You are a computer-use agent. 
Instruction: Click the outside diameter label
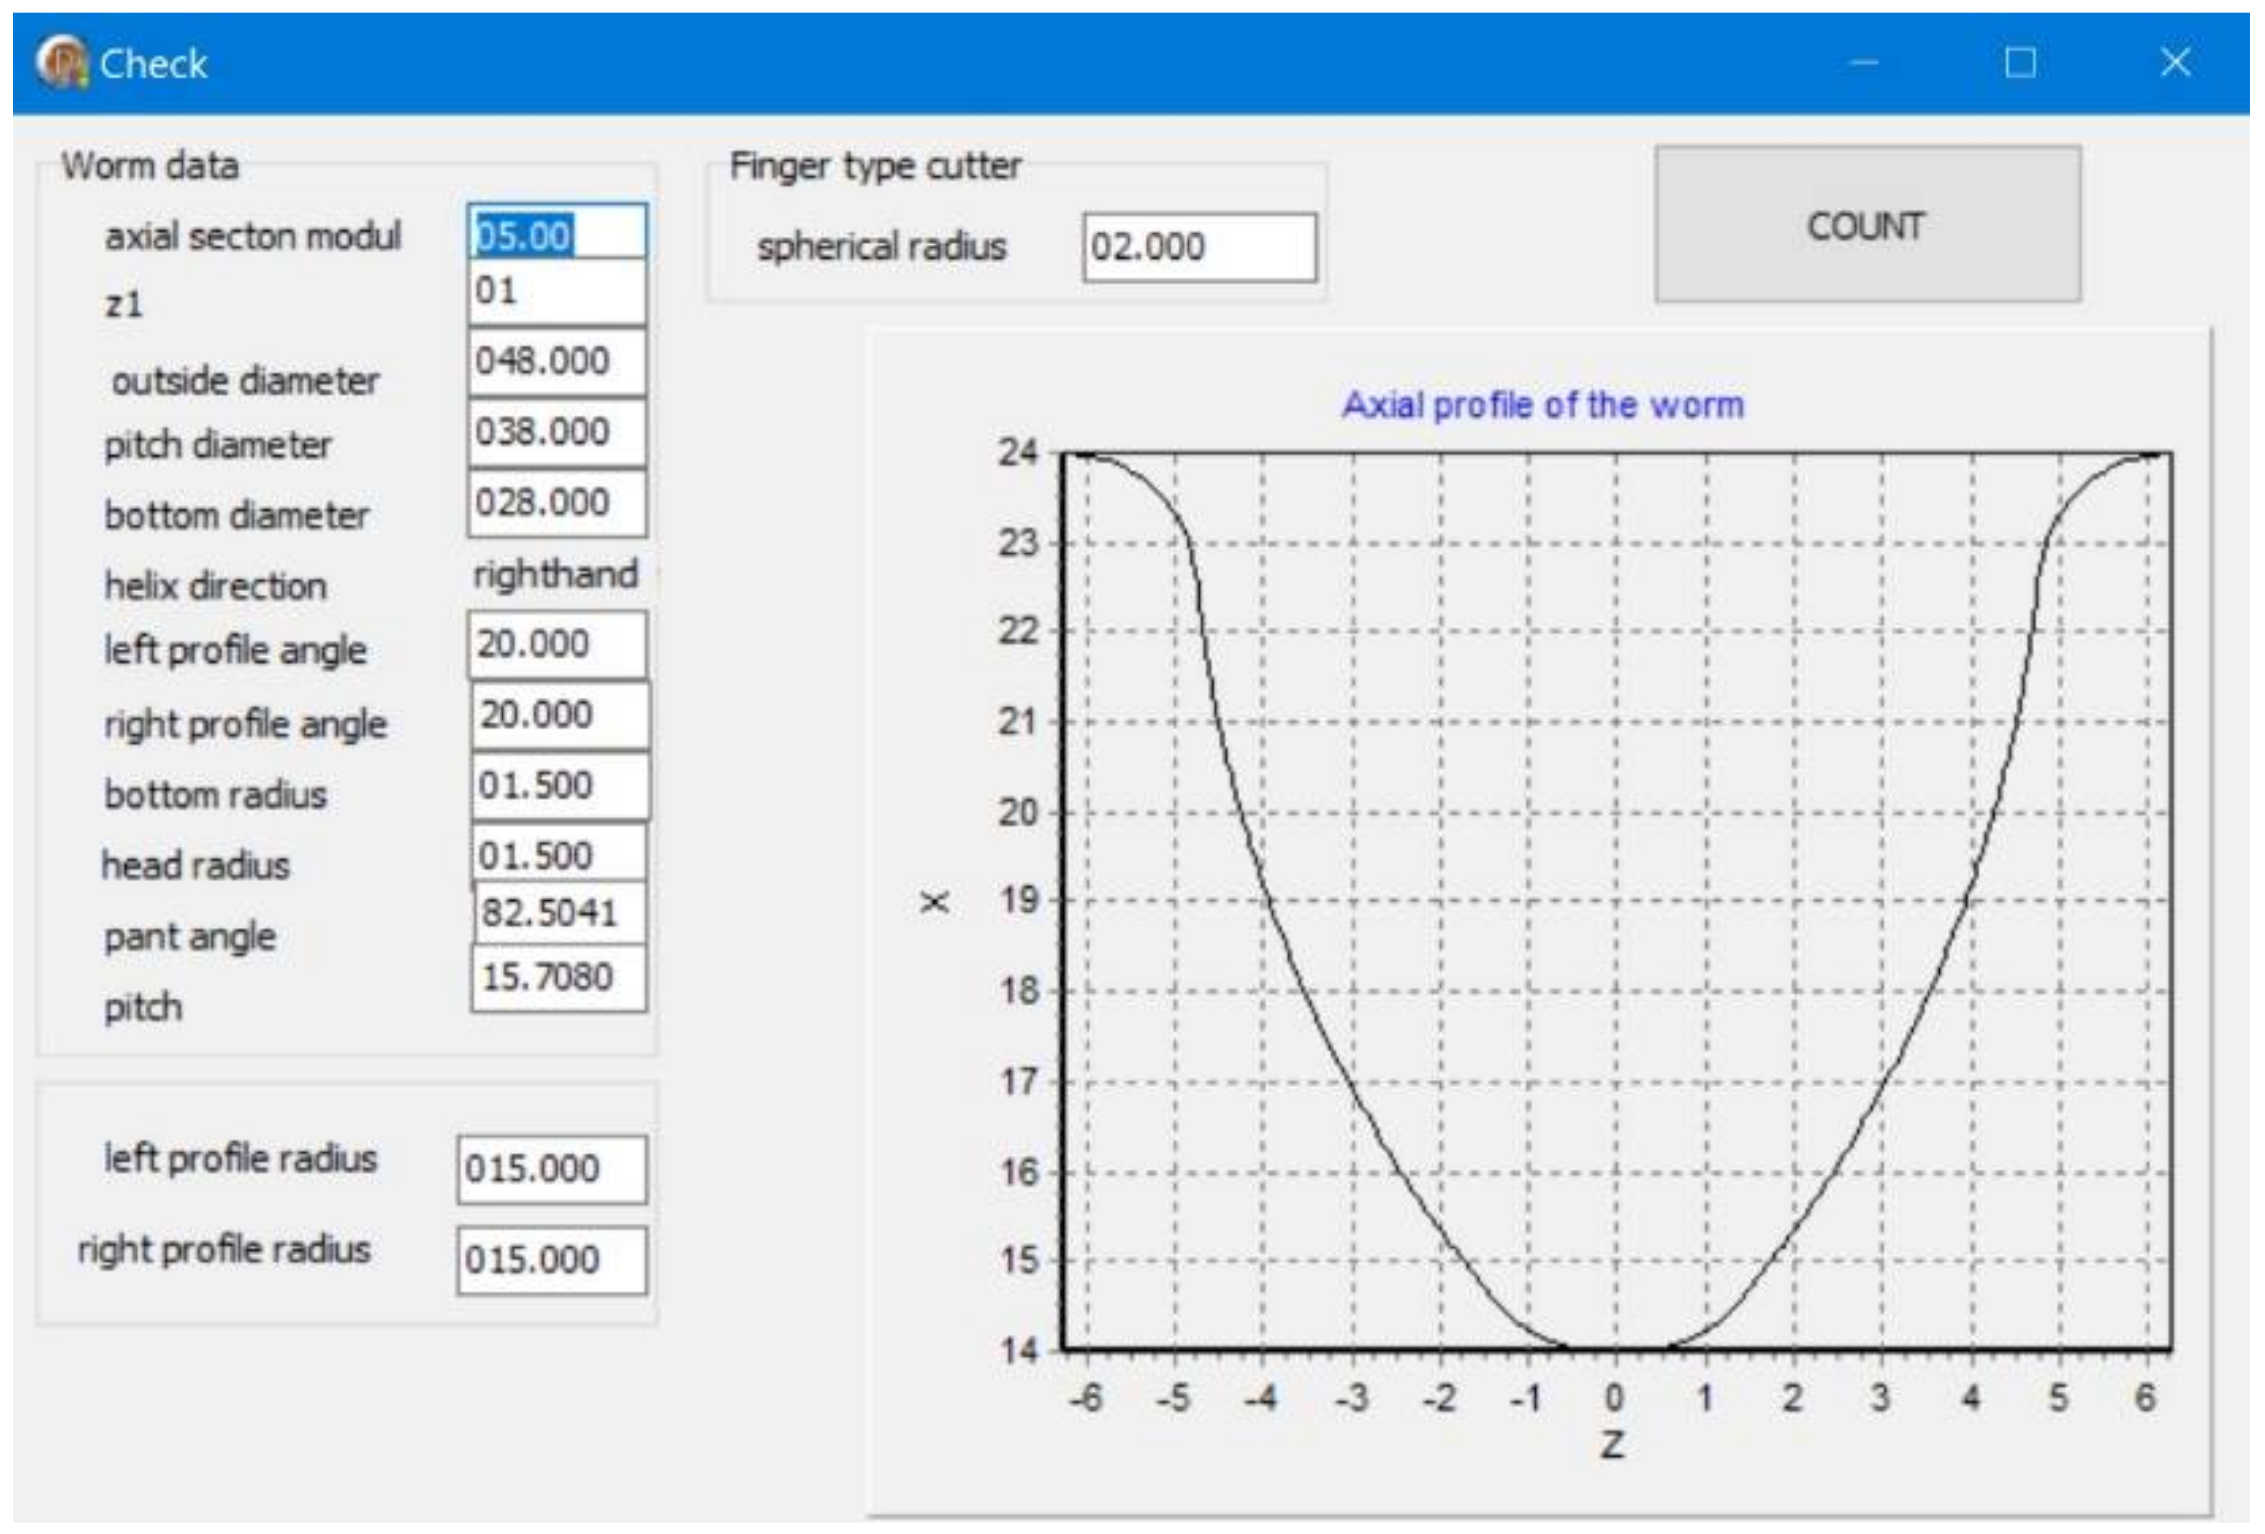pyautogui.click(x=245, y=381)
